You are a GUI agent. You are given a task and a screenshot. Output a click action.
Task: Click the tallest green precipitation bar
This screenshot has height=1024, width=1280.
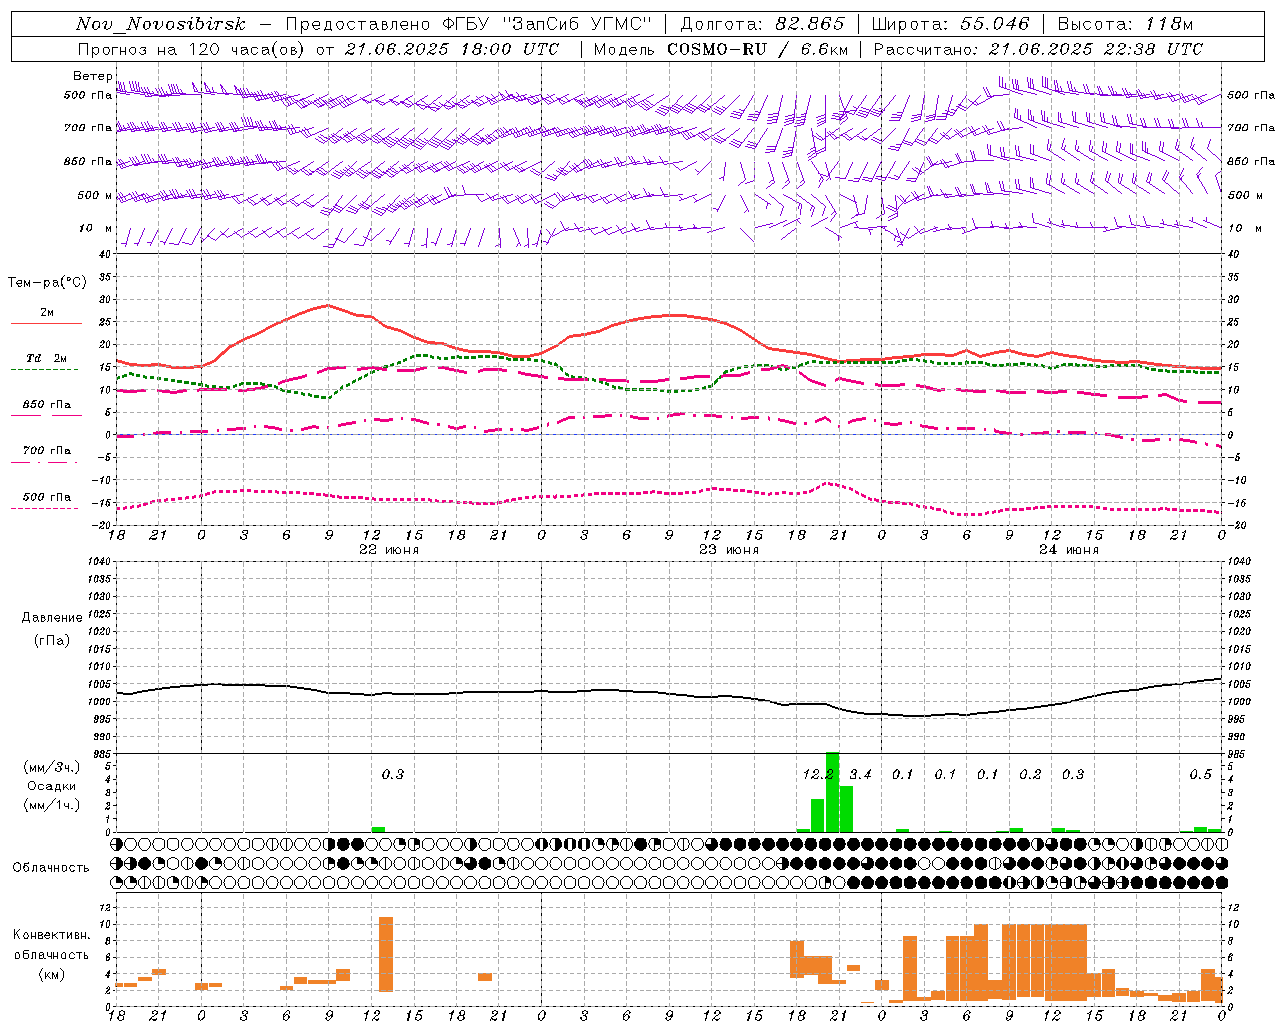pyautogui.click(x=832, y=792)
